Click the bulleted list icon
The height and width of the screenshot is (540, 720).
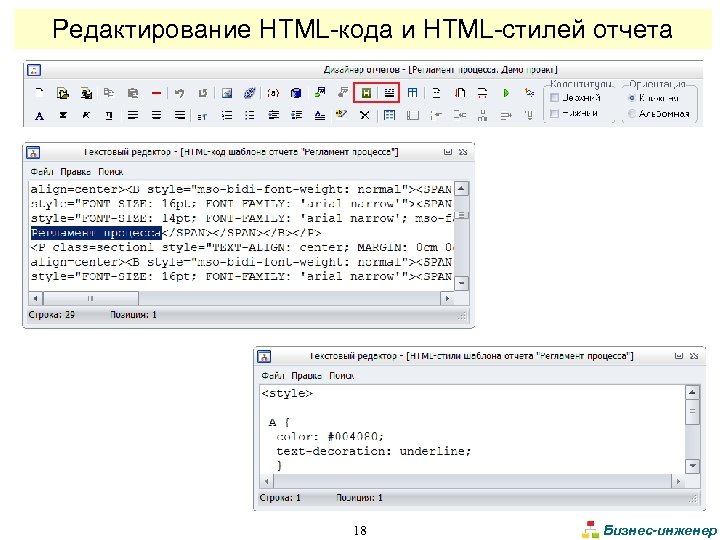point(249,116)
